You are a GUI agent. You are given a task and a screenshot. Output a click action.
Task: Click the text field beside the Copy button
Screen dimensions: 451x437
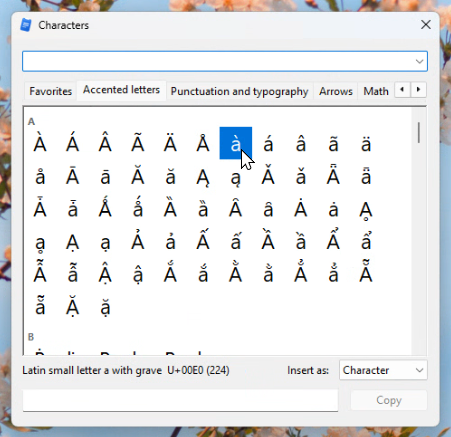tap(180, 400)
